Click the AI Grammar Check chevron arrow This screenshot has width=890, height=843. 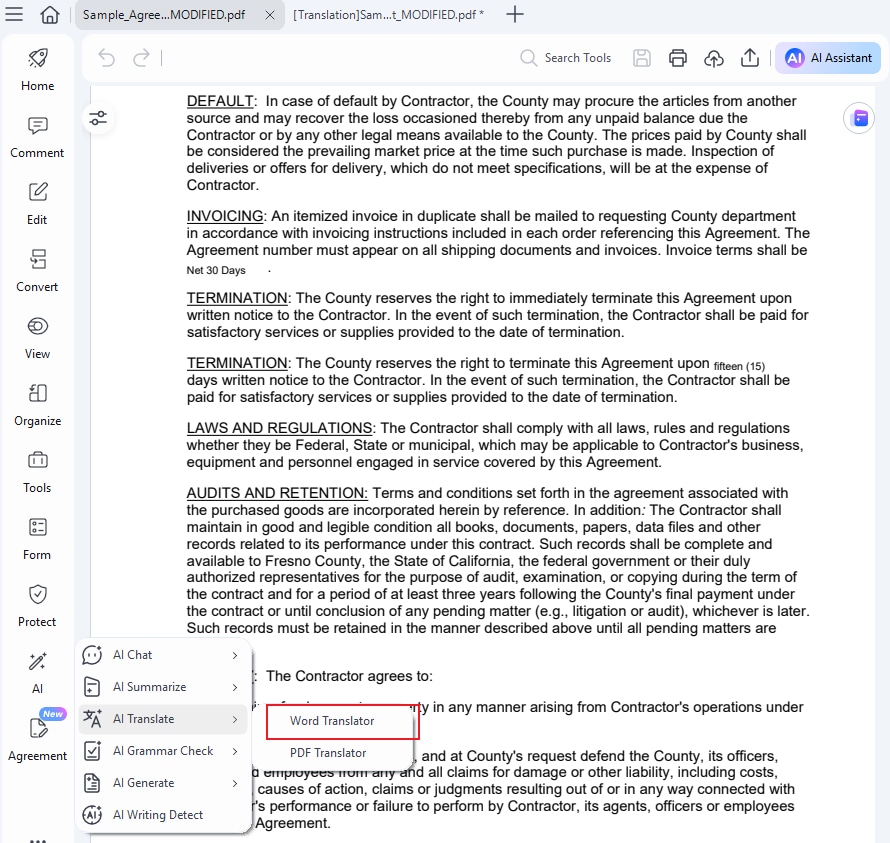[235, 751]
